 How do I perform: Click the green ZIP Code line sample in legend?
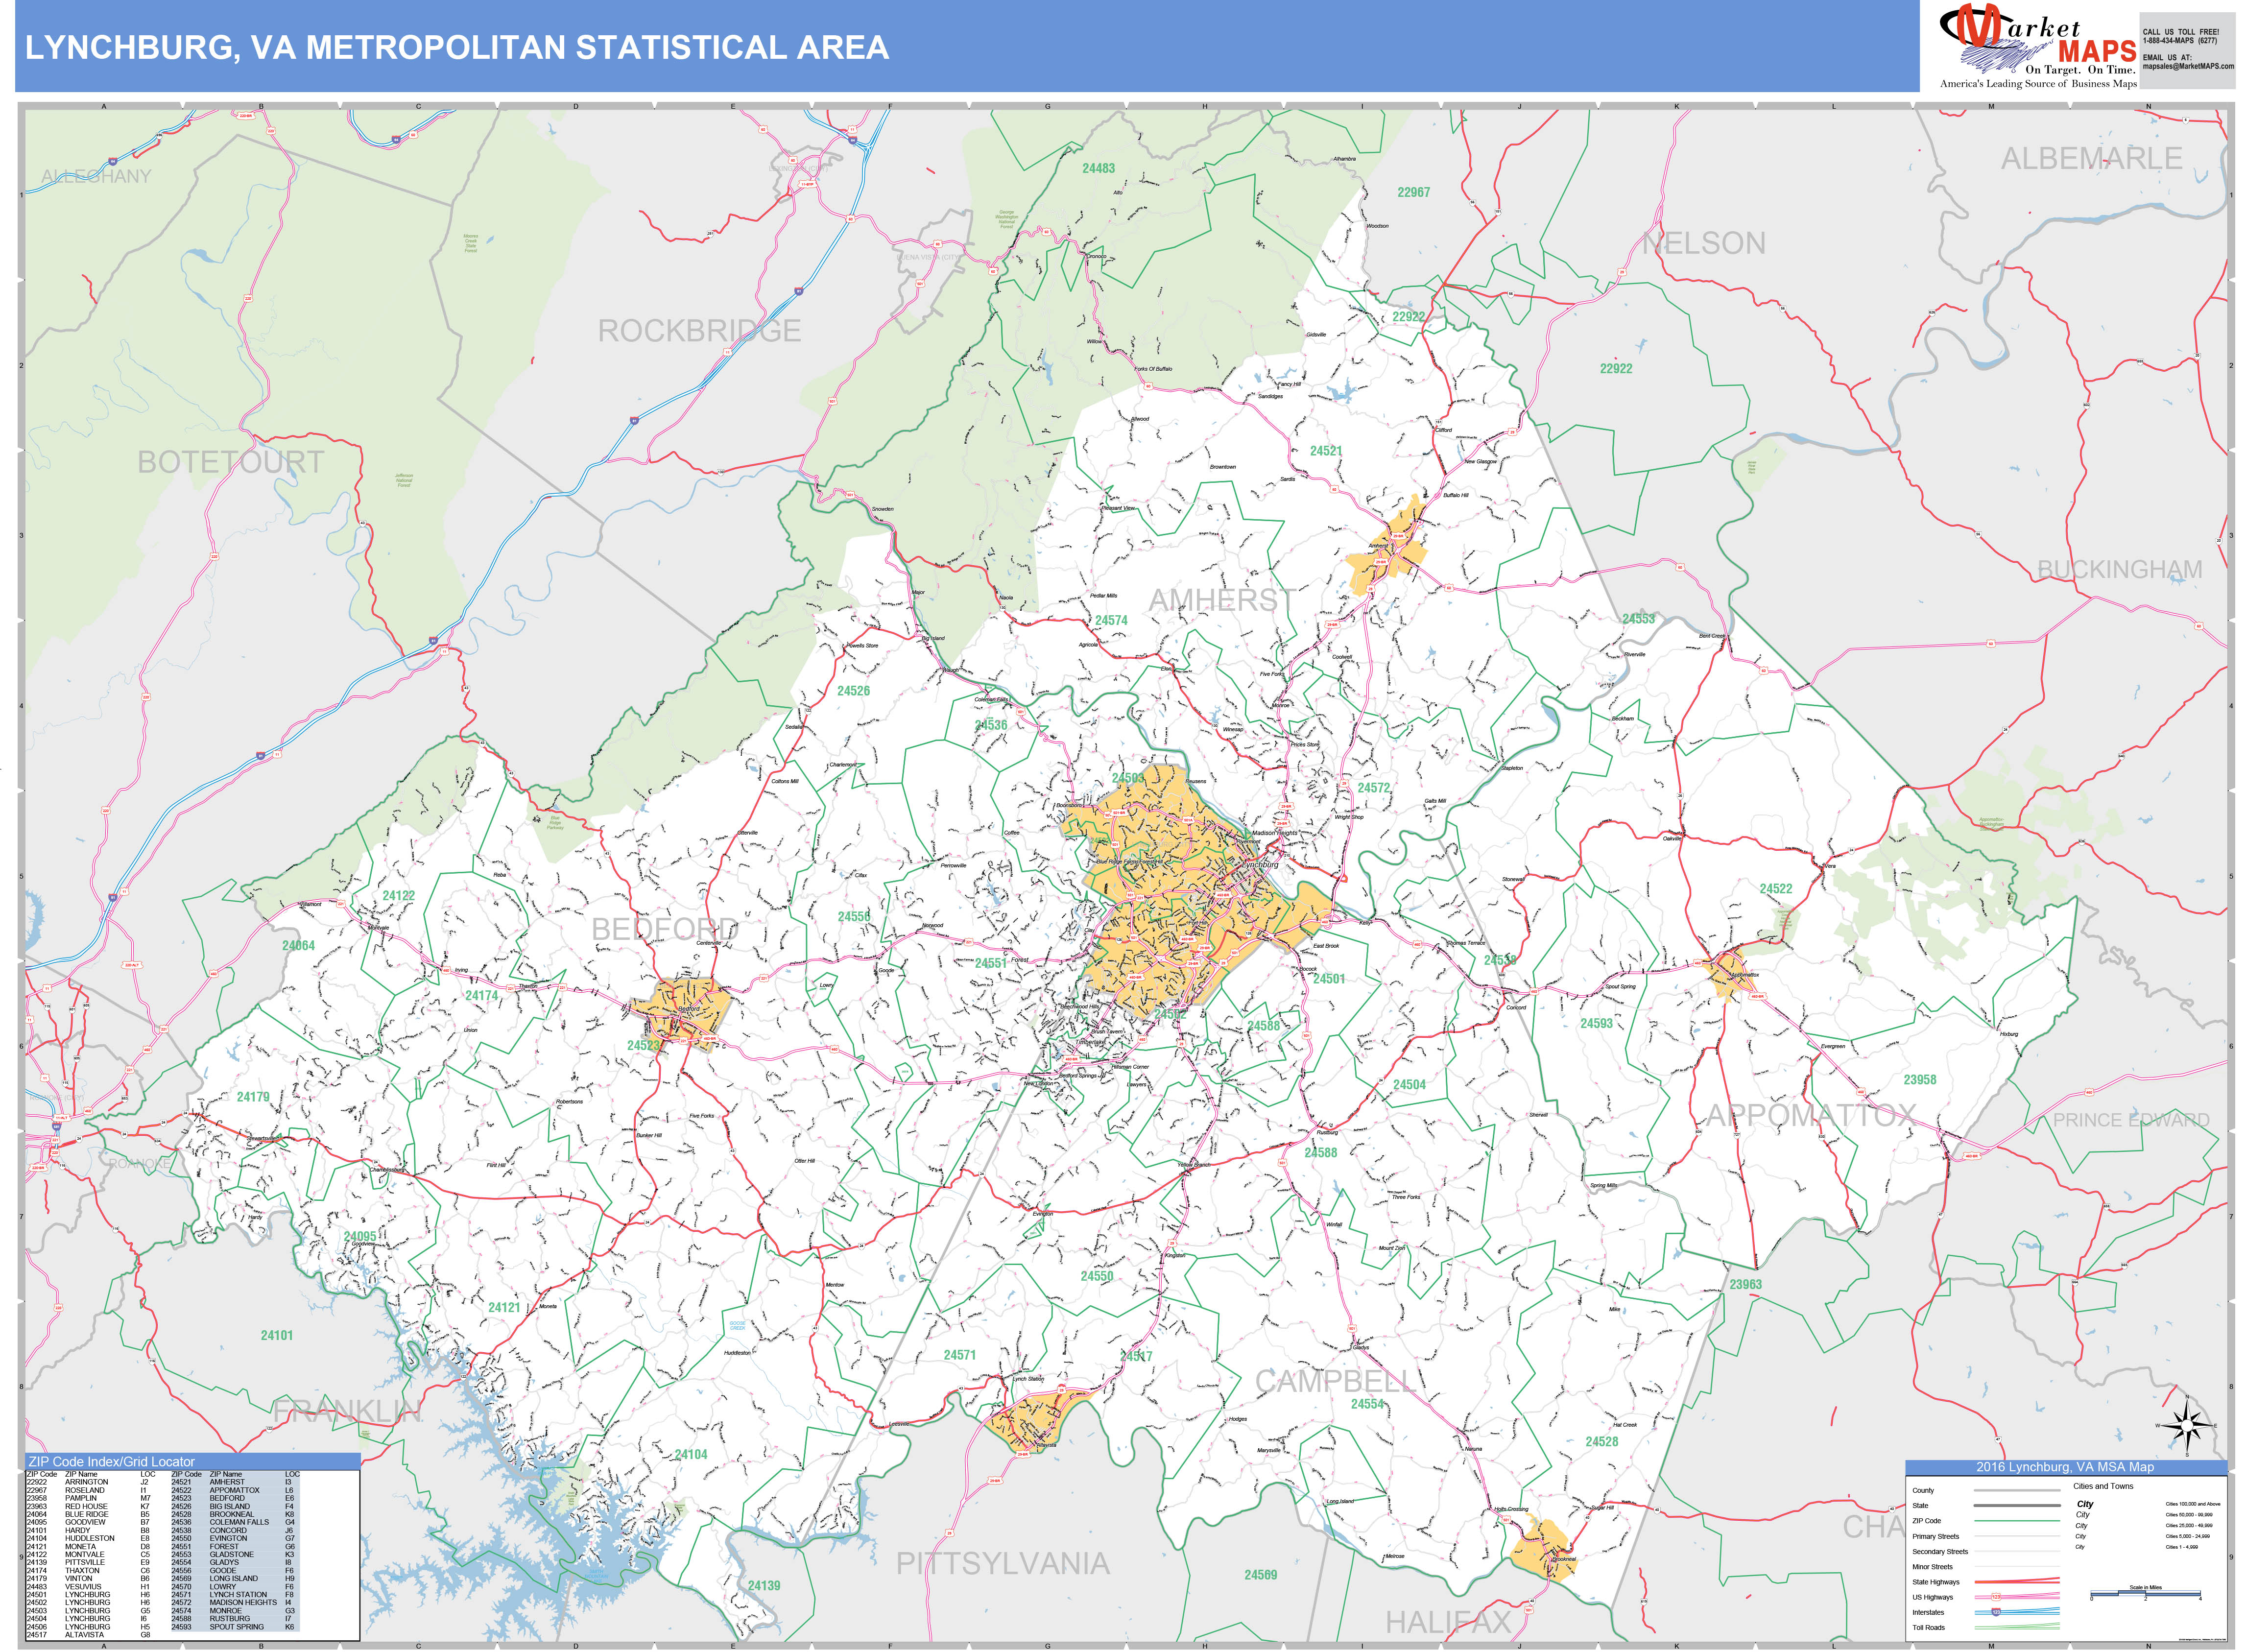click(x=2017, y=1521)
